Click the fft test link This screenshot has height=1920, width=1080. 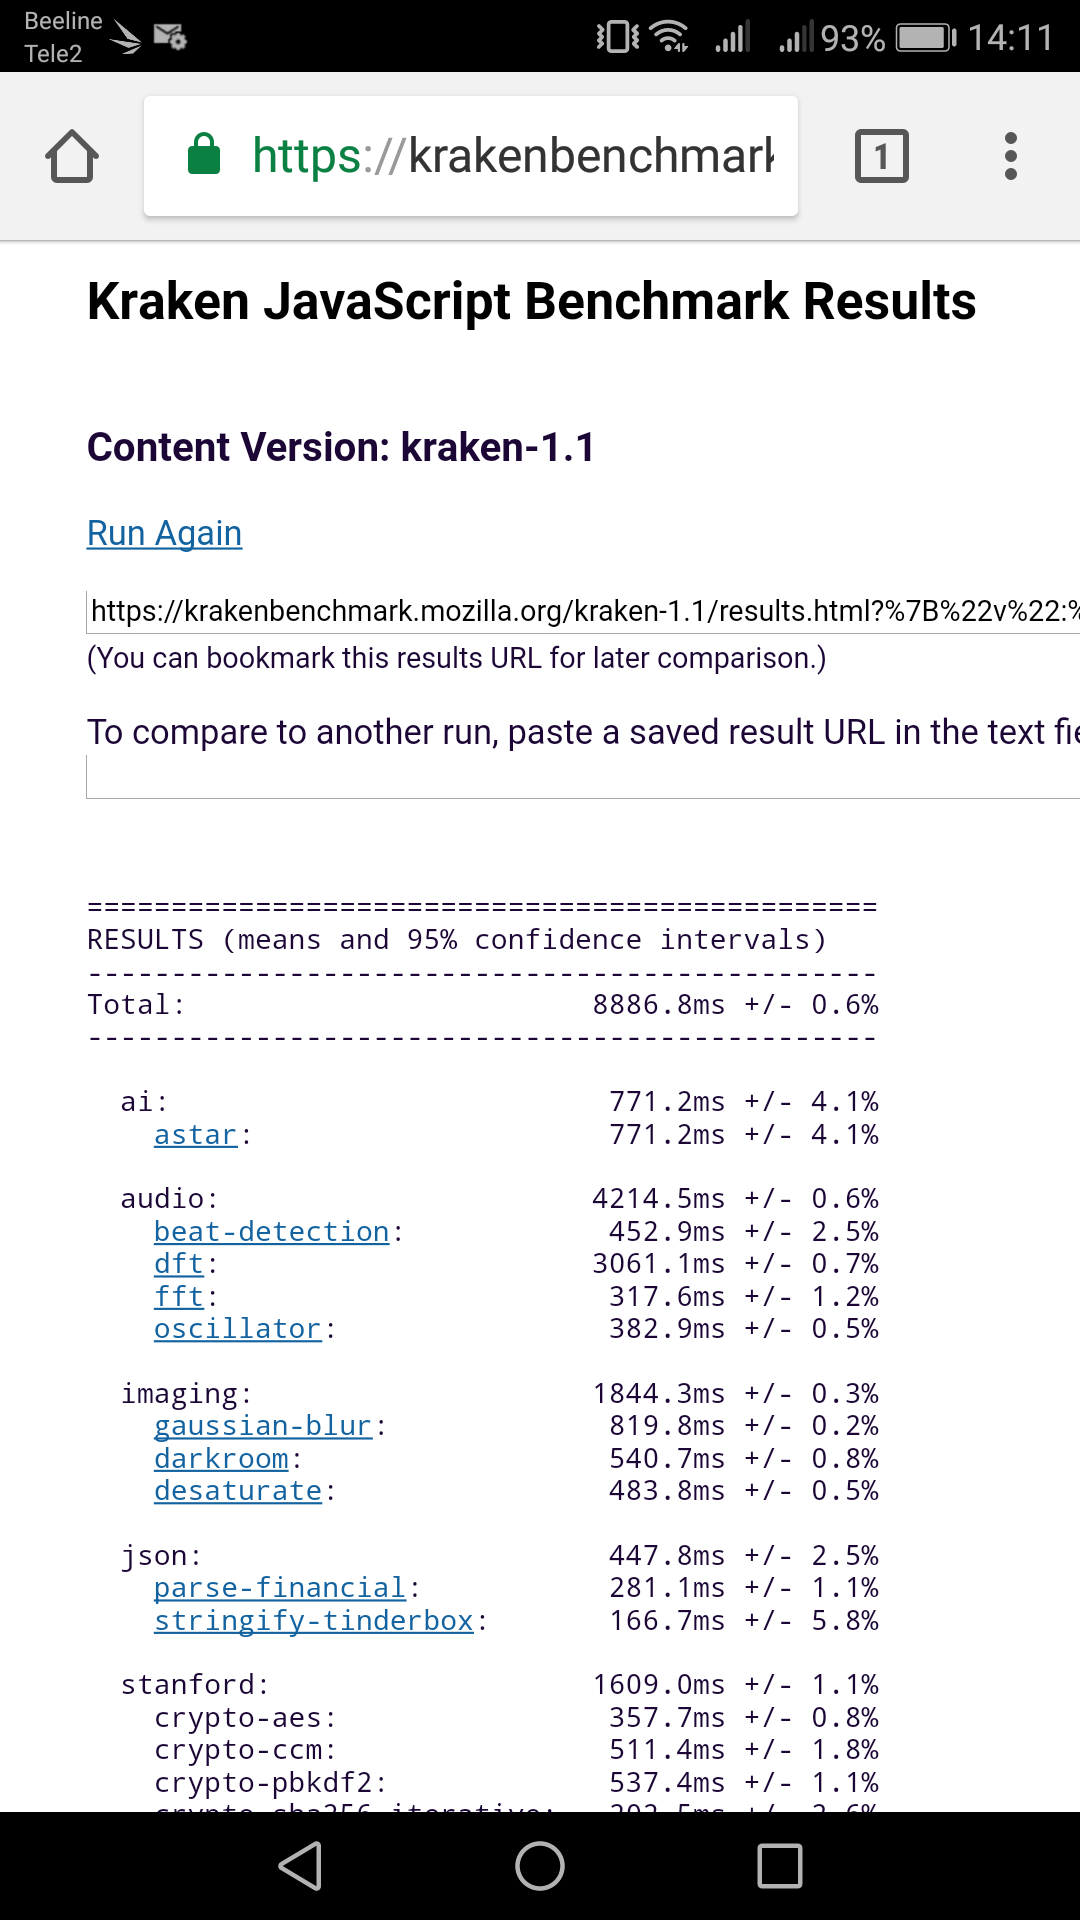(x=179, y=1297)
